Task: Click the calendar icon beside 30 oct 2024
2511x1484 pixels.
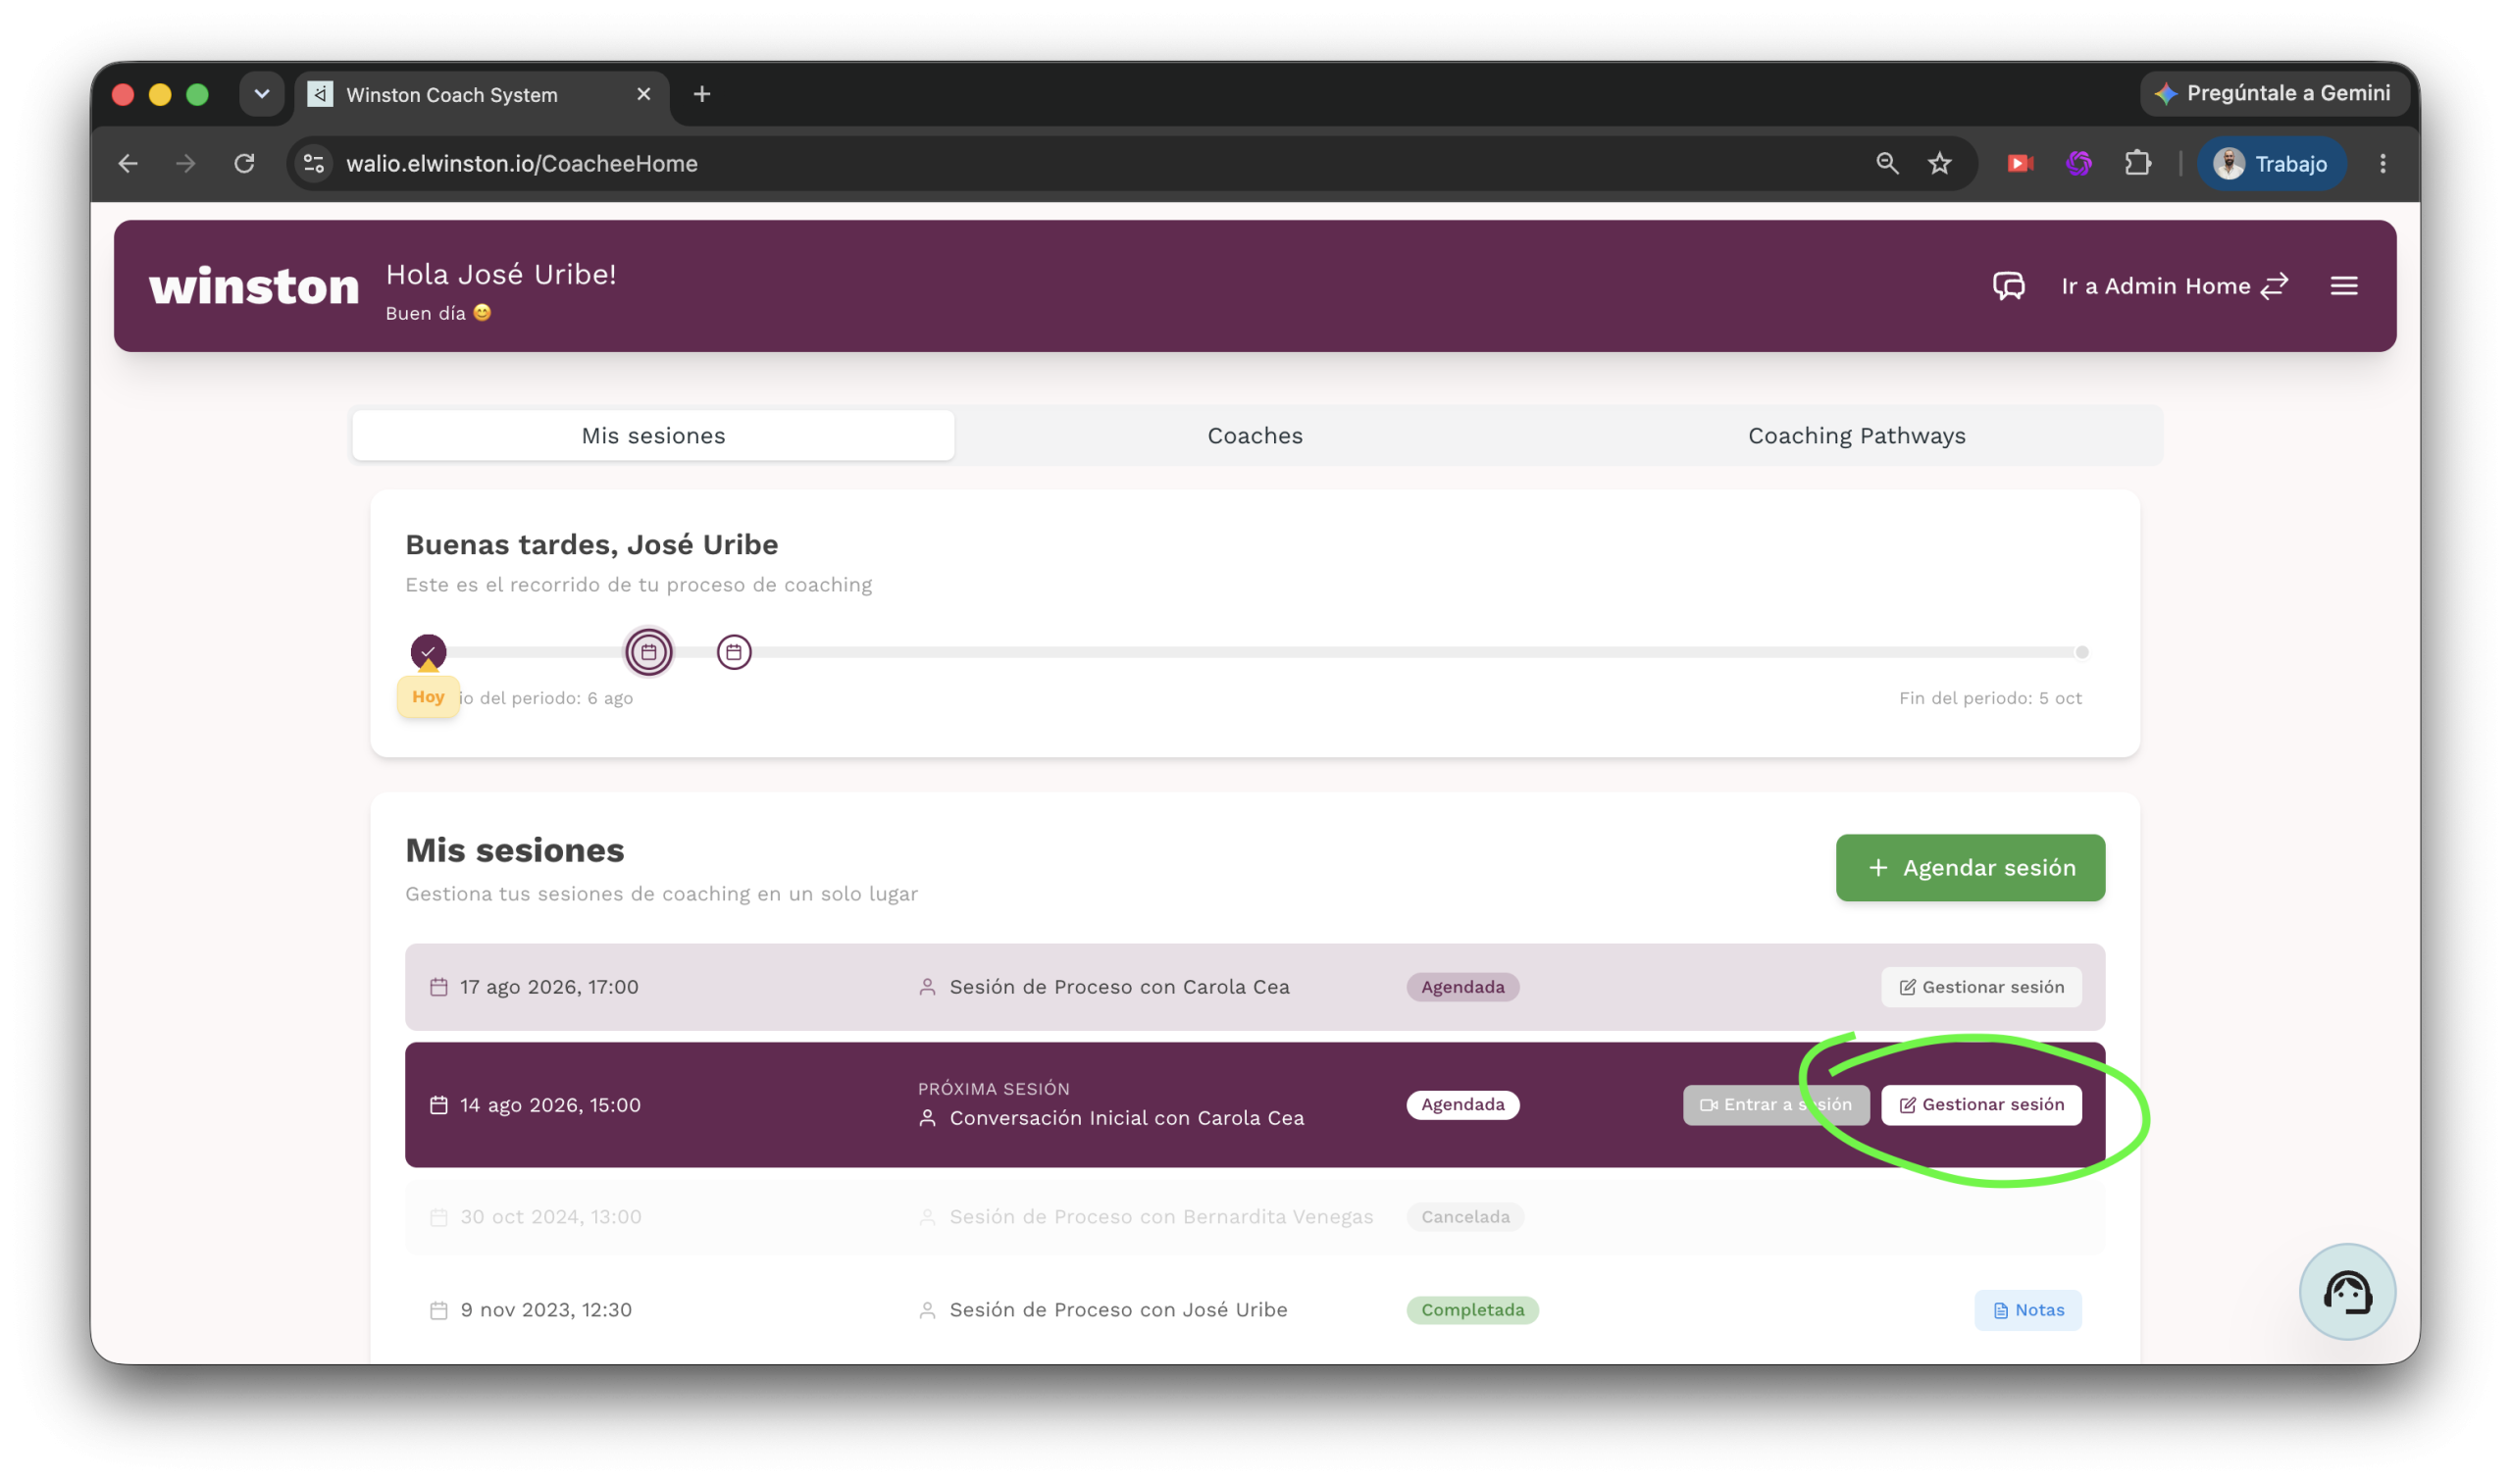Action: coord(438,1217)
